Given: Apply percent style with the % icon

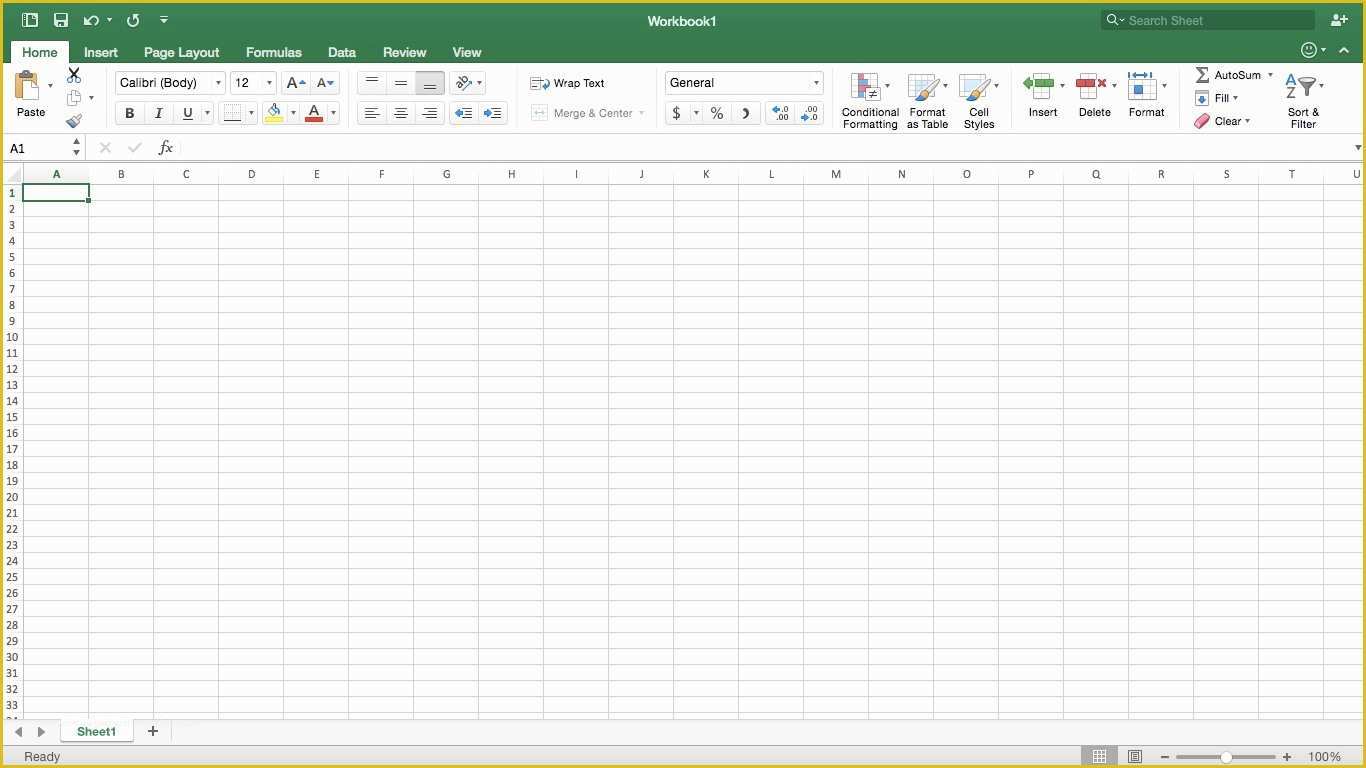Looking at the screenshot, I should pos(717,113).
